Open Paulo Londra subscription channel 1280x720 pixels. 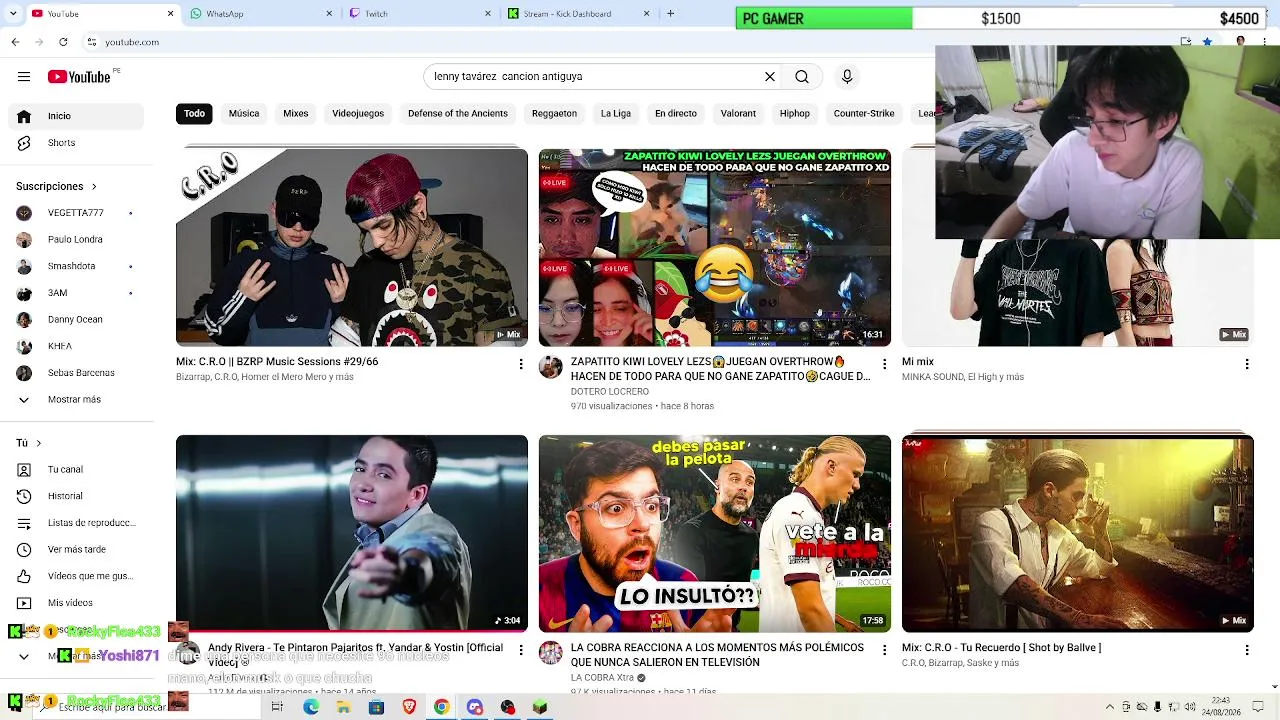coord(78,240)
